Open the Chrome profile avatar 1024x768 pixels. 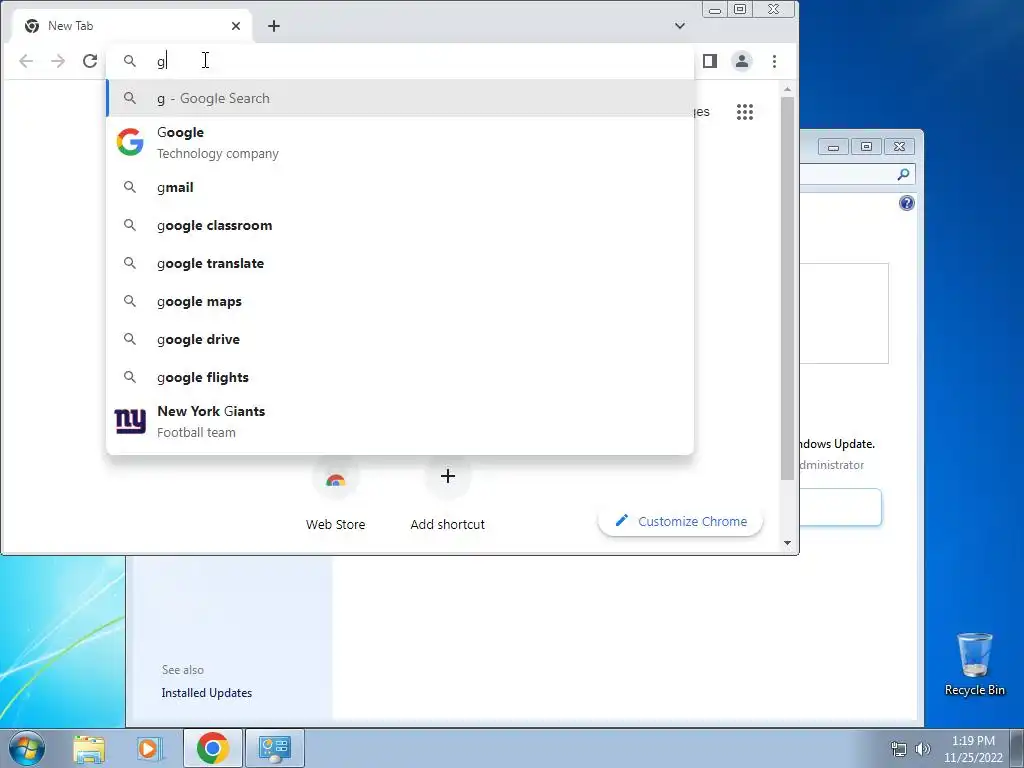click(742, 61)
